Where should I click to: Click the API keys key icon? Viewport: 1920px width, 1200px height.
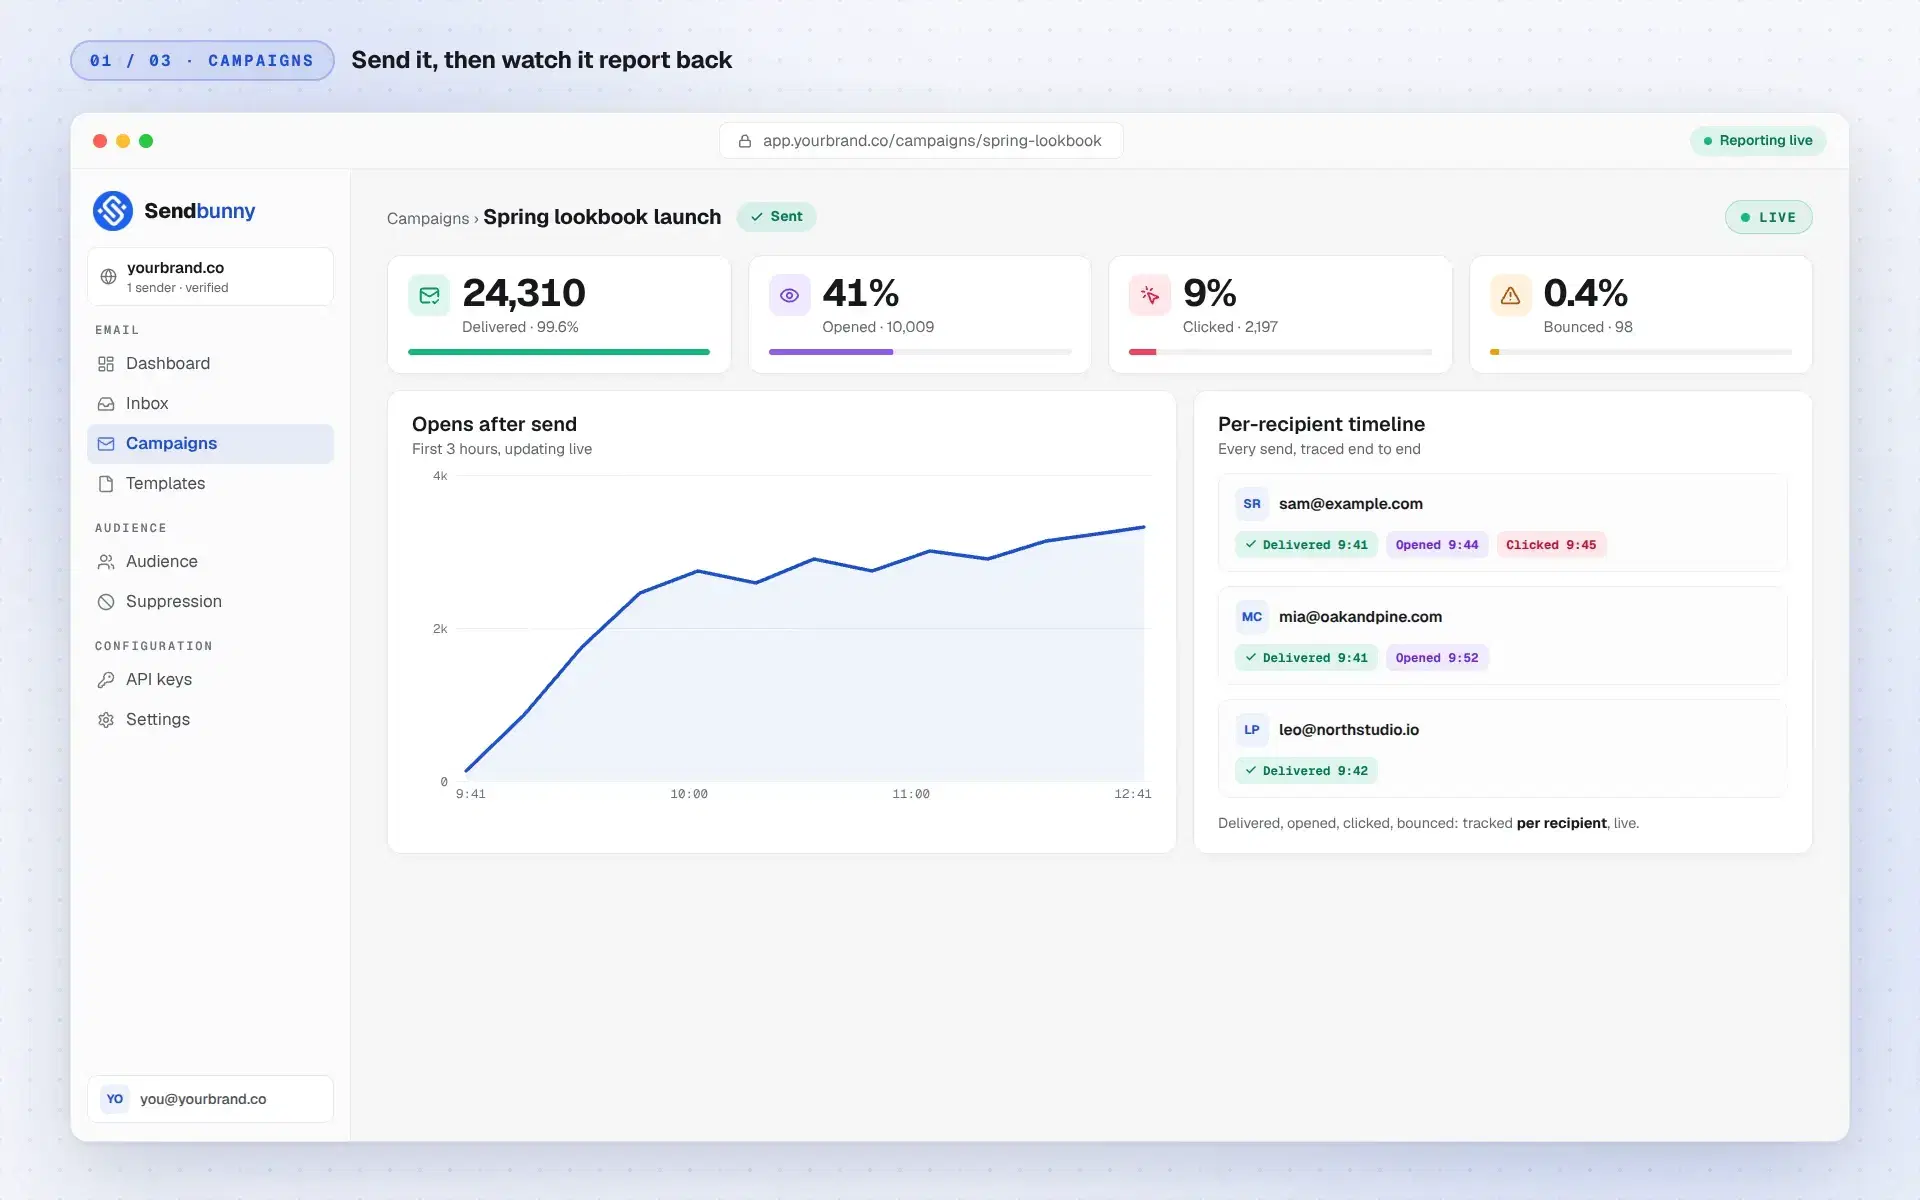(x=106, y=680)
